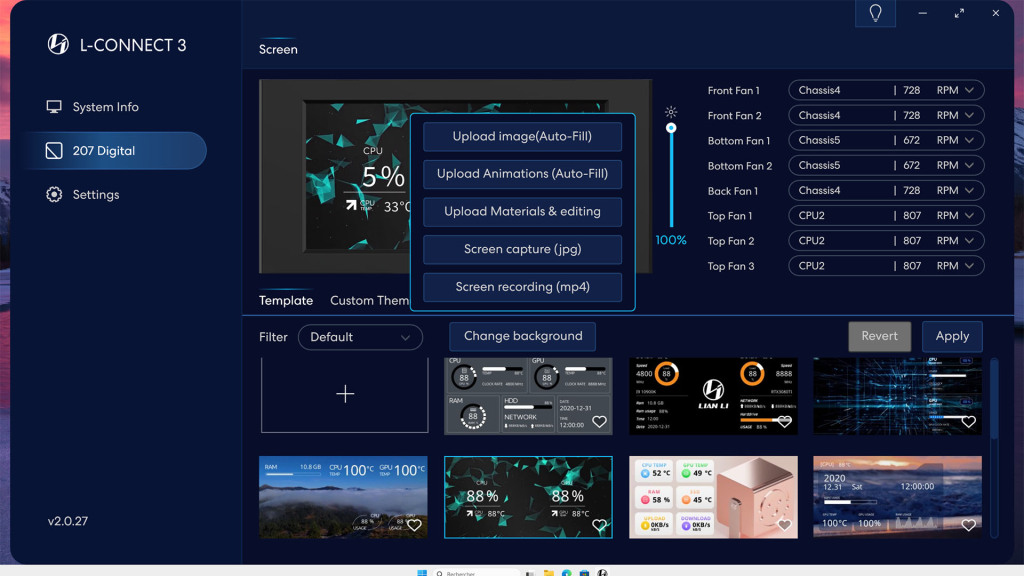This screenshot has height=576, width=1024.
Task: Click the plus icon to add a template
Action: (345, 394)
